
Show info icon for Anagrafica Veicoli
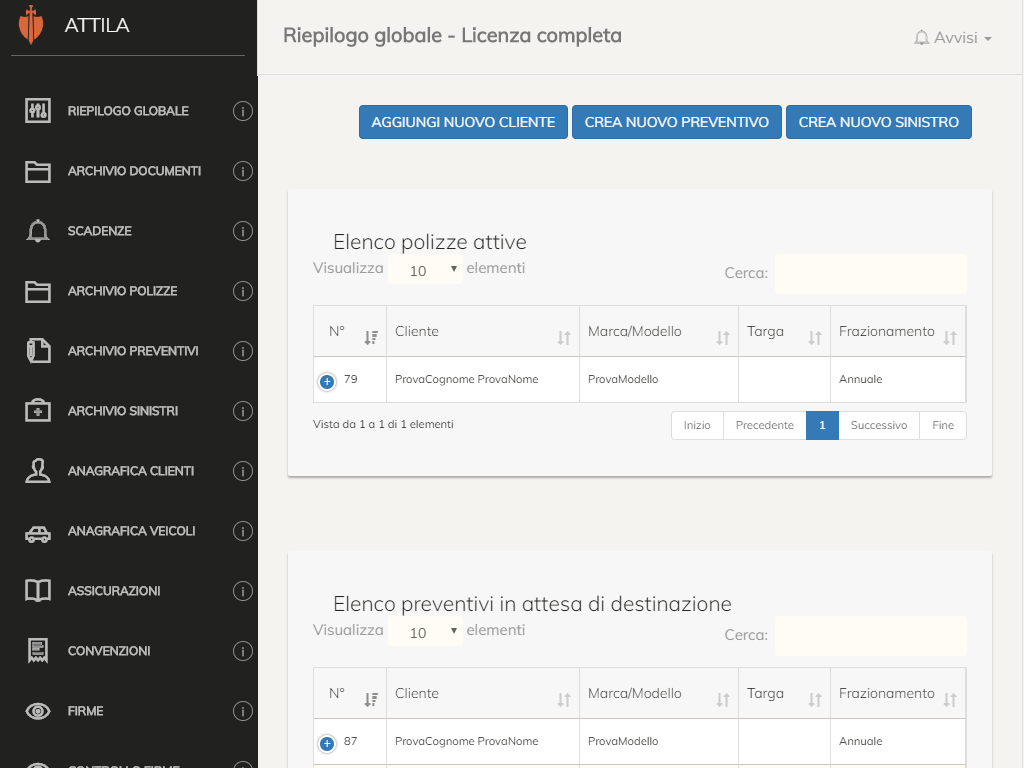click(x=243, y=531)
